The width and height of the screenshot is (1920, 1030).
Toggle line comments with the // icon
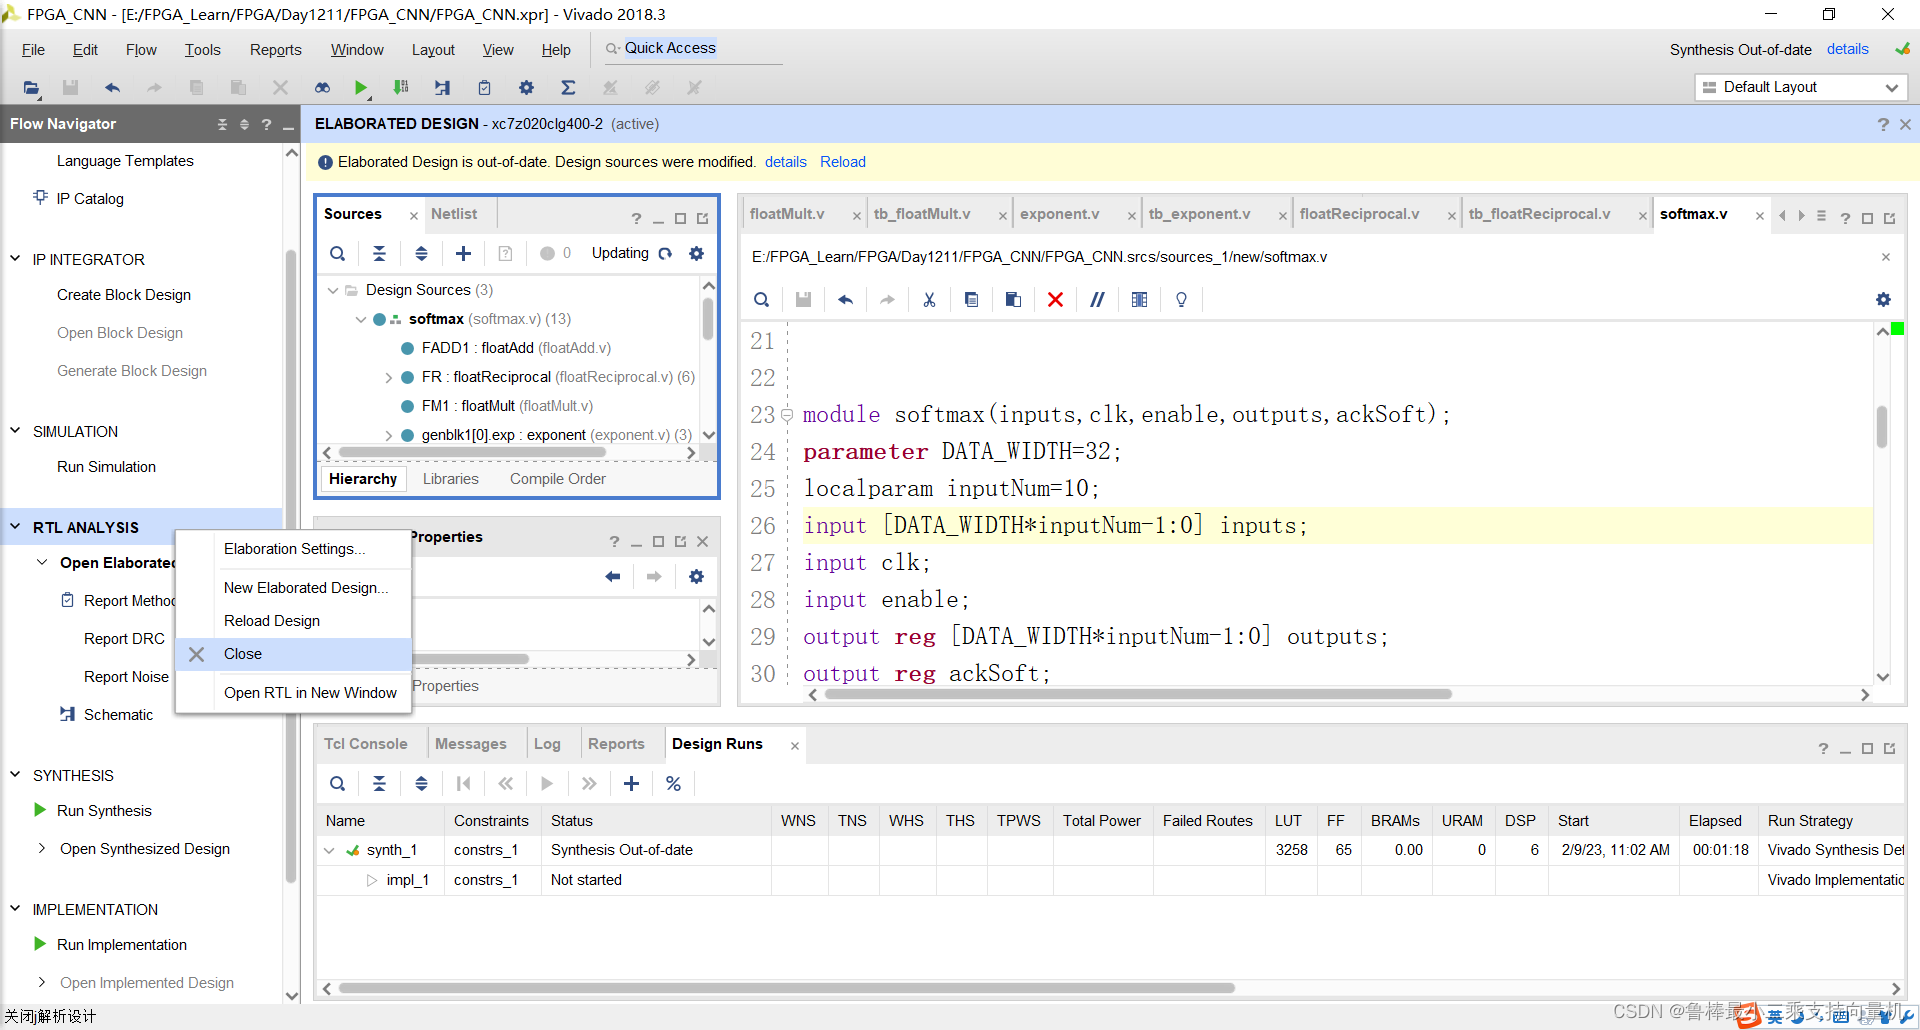pos(1097,300)
